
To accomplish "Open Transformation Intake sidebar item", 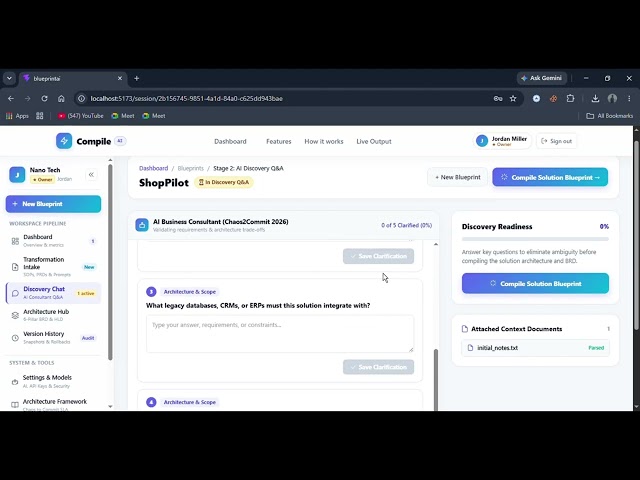I will coord(53,267).
